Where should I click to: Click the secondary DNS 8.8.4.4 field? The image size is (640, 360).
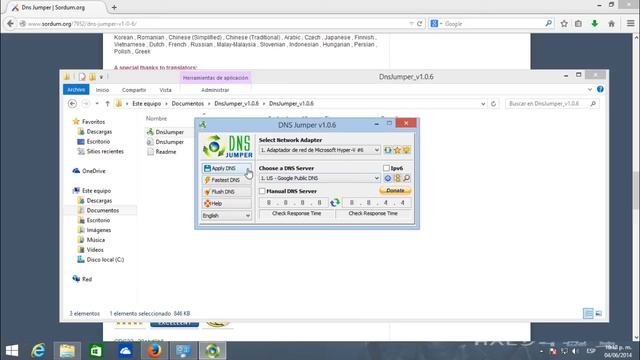[x=377, y=202]
